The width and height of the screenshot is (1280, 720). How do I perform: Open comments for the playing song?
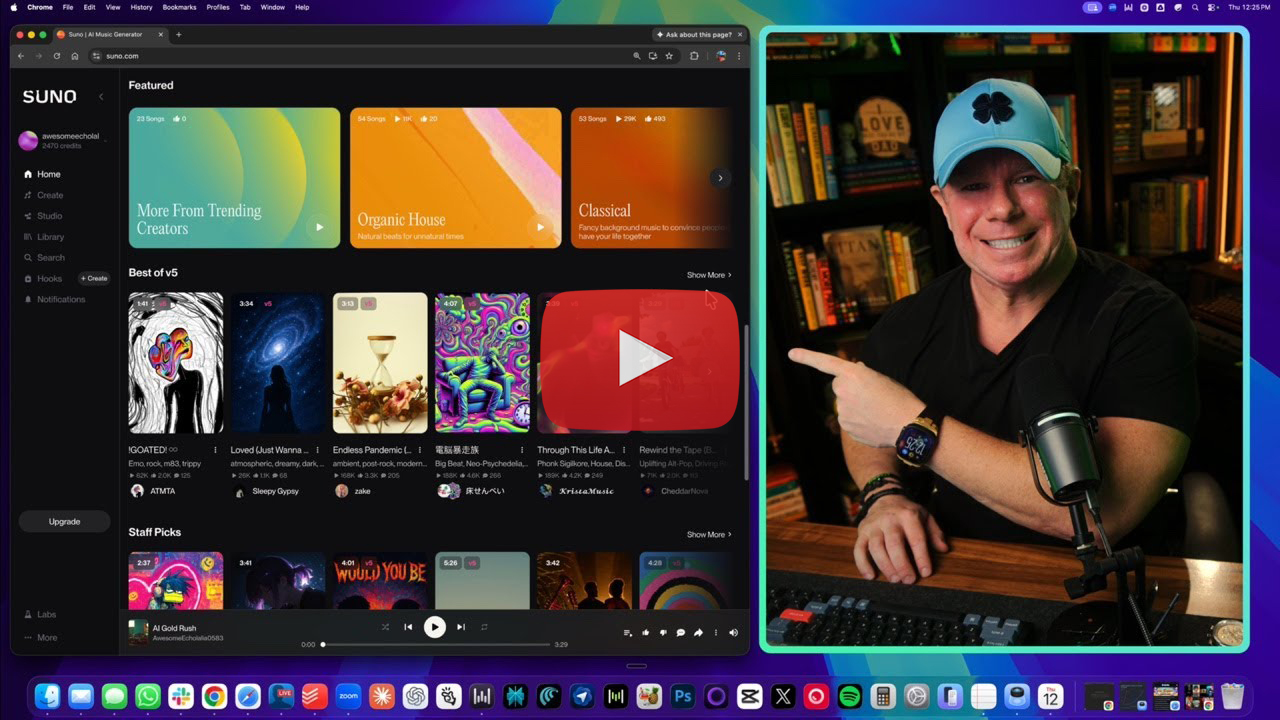(x=681, y=632)
